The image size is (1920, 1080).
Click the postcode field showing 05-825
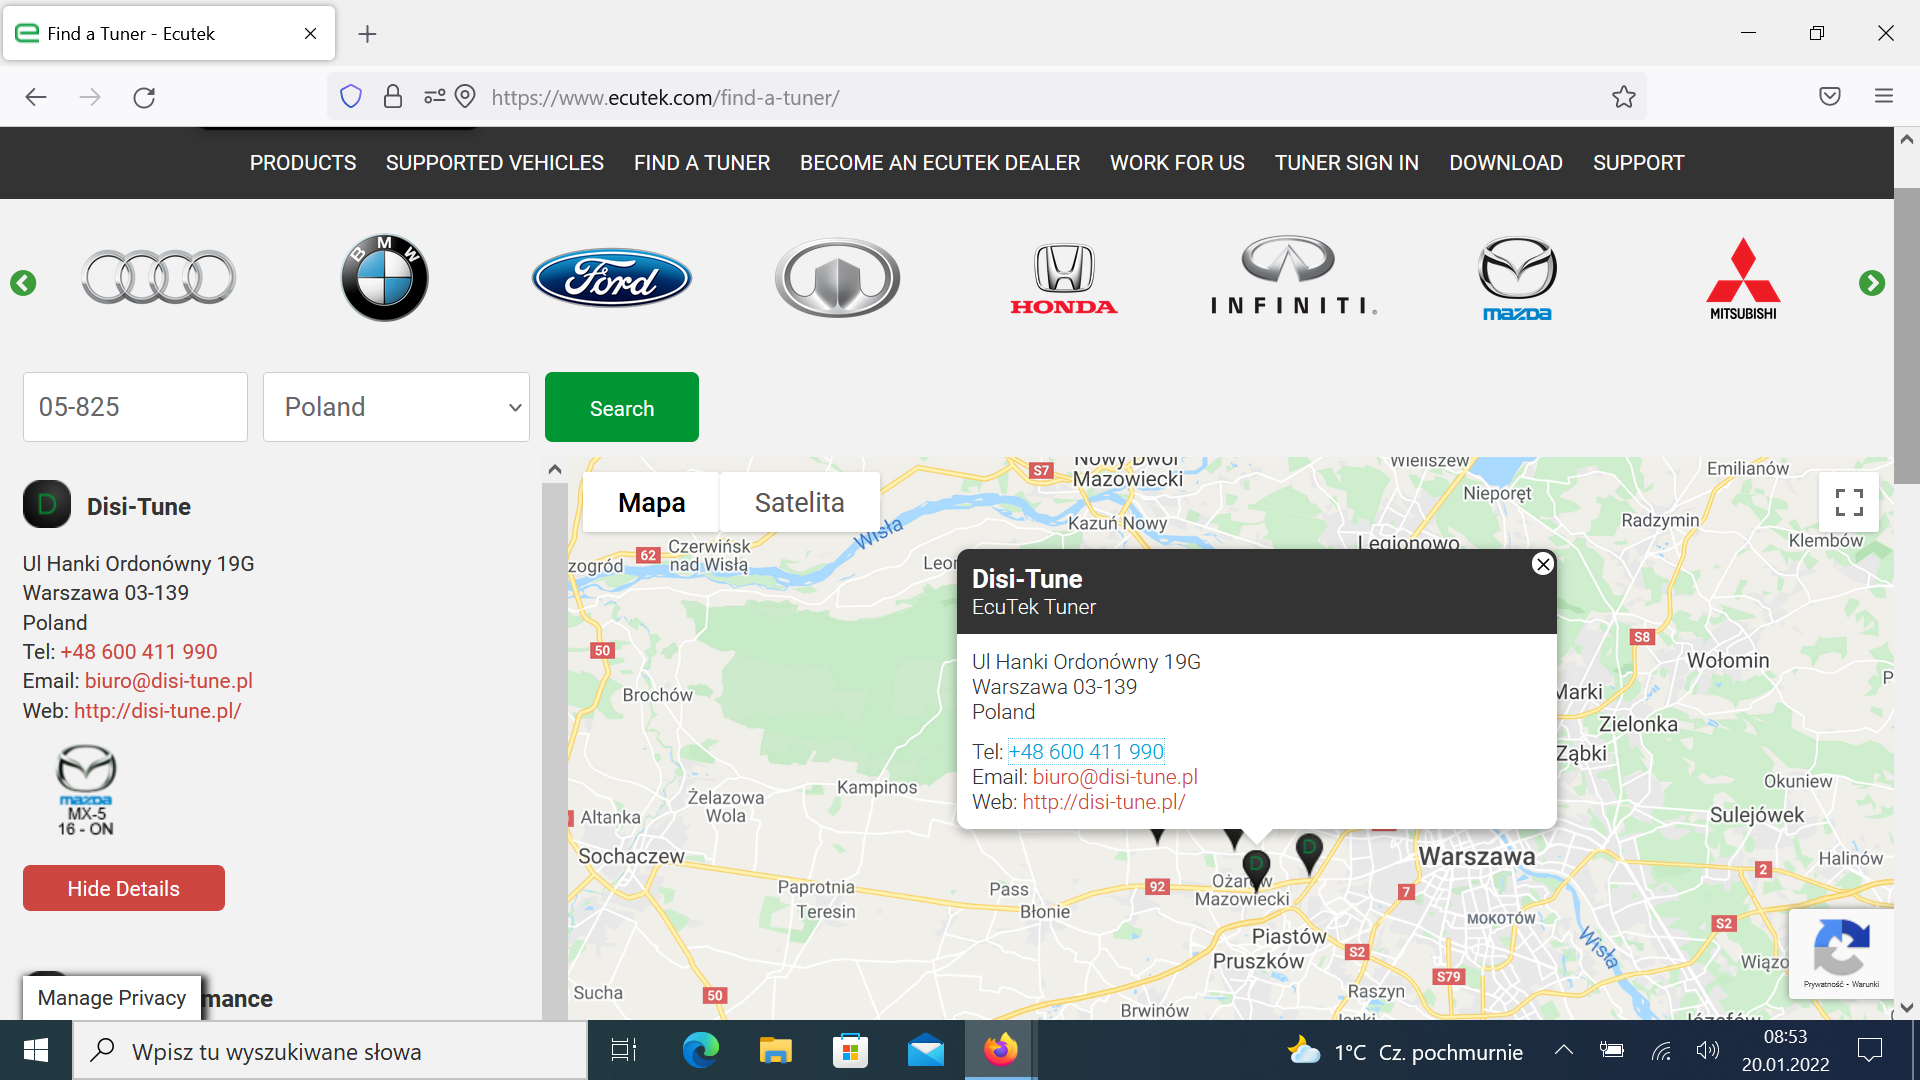135,407
